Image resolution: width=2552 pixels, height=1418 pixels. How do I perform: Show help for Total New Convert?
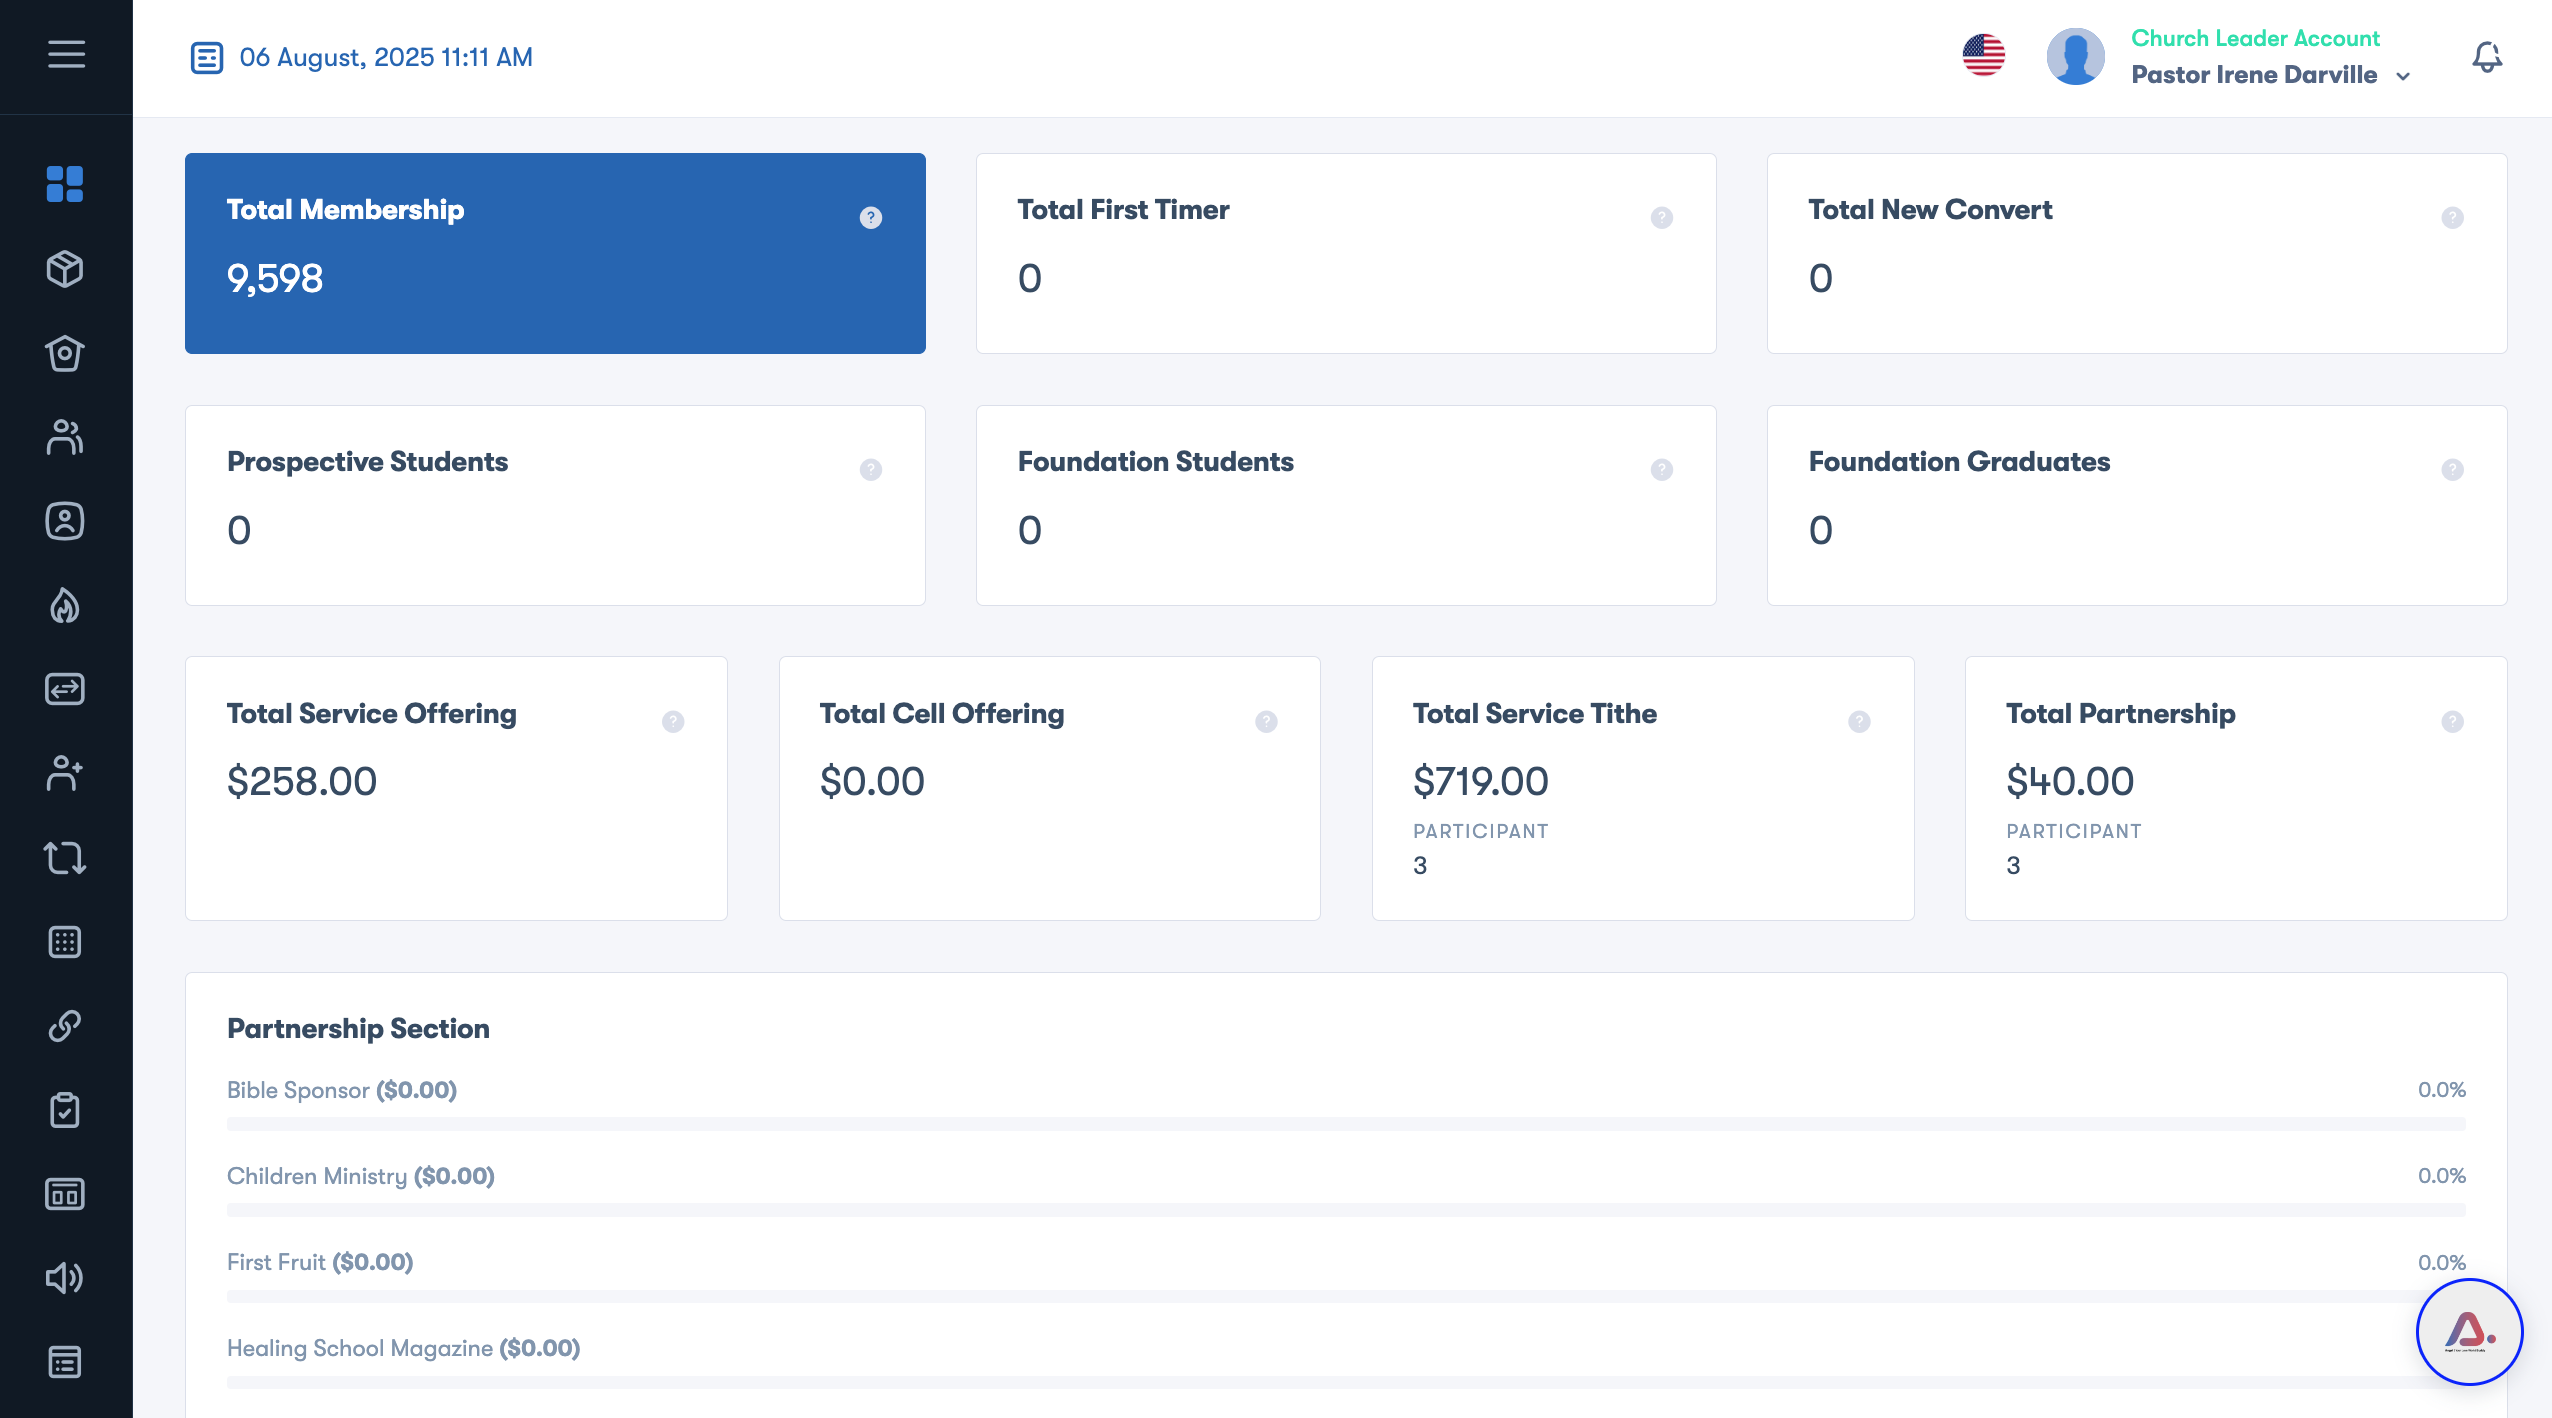pos(2452,217)
